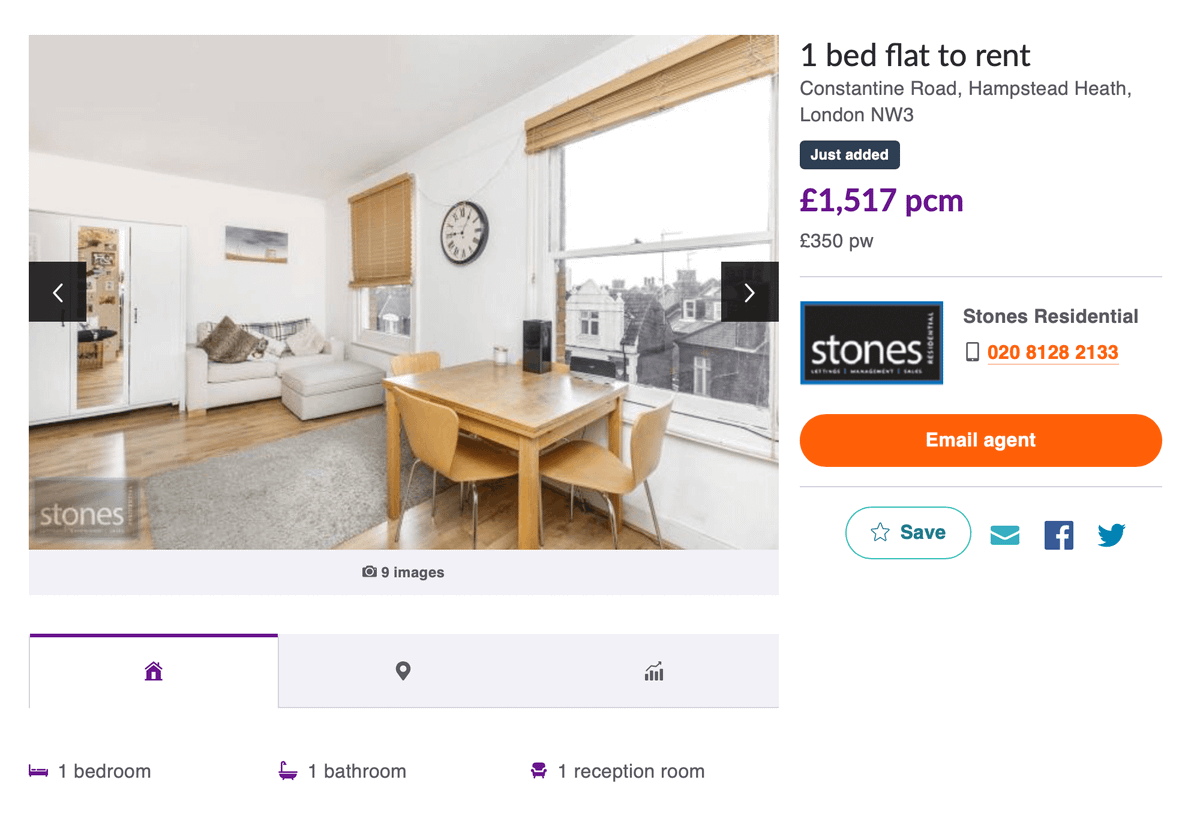Show the next property photo
The height and width of the screenshot is (833, 1200).
tap(749, 292)
